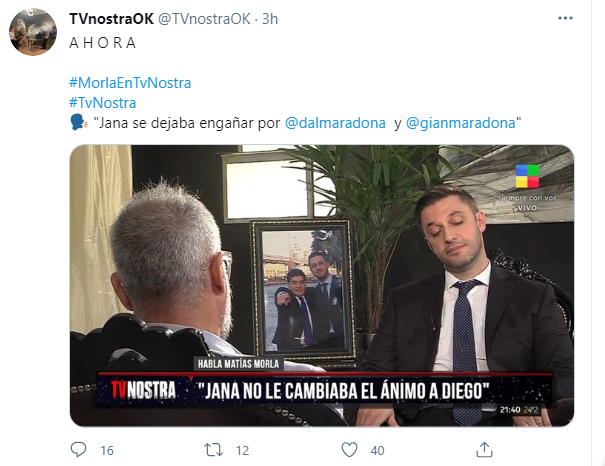The height and width of the screenshot is (466, 605).
Task: Click the A H O R A tweet text
Action: [103, 43]
